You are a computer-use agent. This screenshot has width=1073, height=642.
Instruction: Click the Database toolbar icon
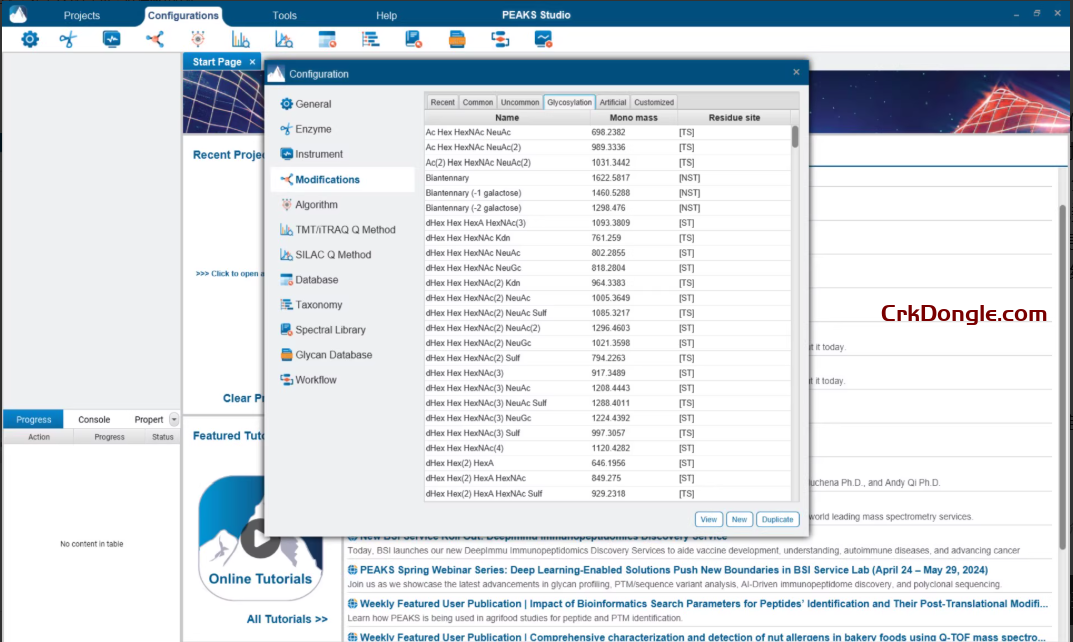[x=320, y=279]
